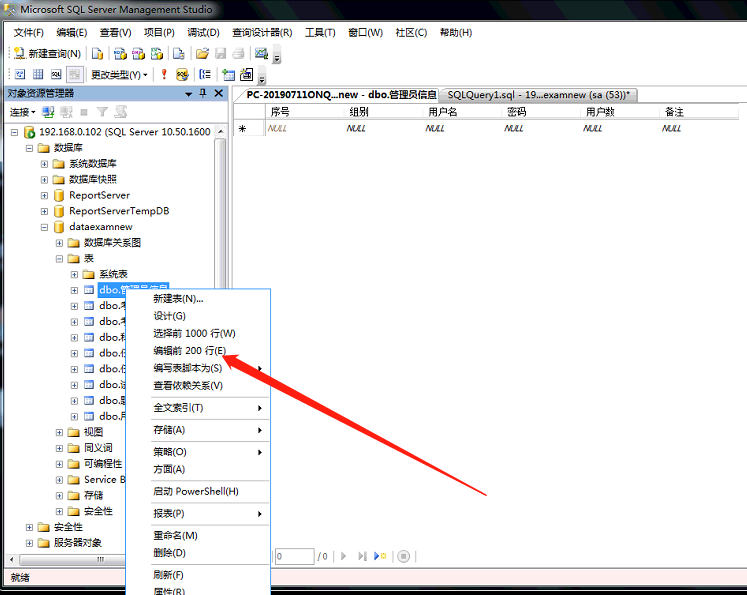Open the 工具(T) menu
This screenshot has height=595, width=747.
point(320,32)
